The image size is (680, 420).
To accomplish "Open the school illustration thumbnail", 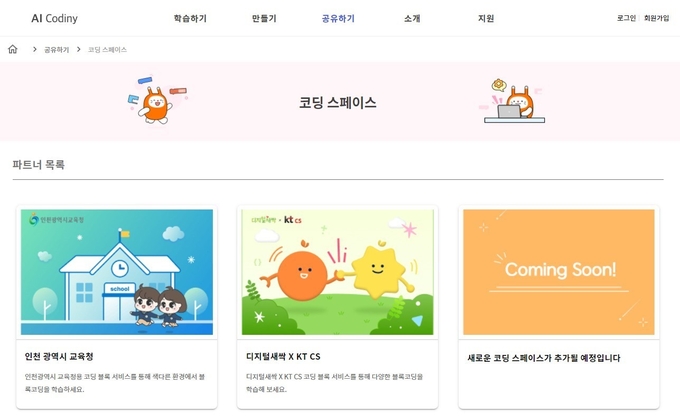I will [117, 272].
